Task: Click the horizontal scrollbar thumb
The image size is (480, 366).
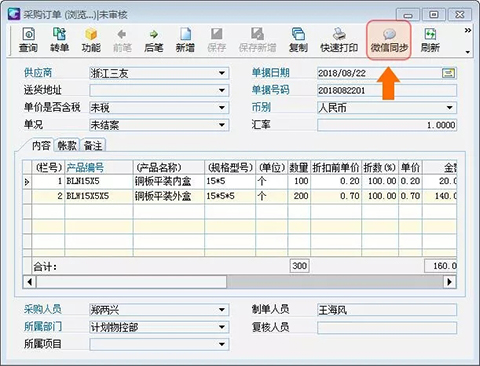Action: (x=132, y=282)
